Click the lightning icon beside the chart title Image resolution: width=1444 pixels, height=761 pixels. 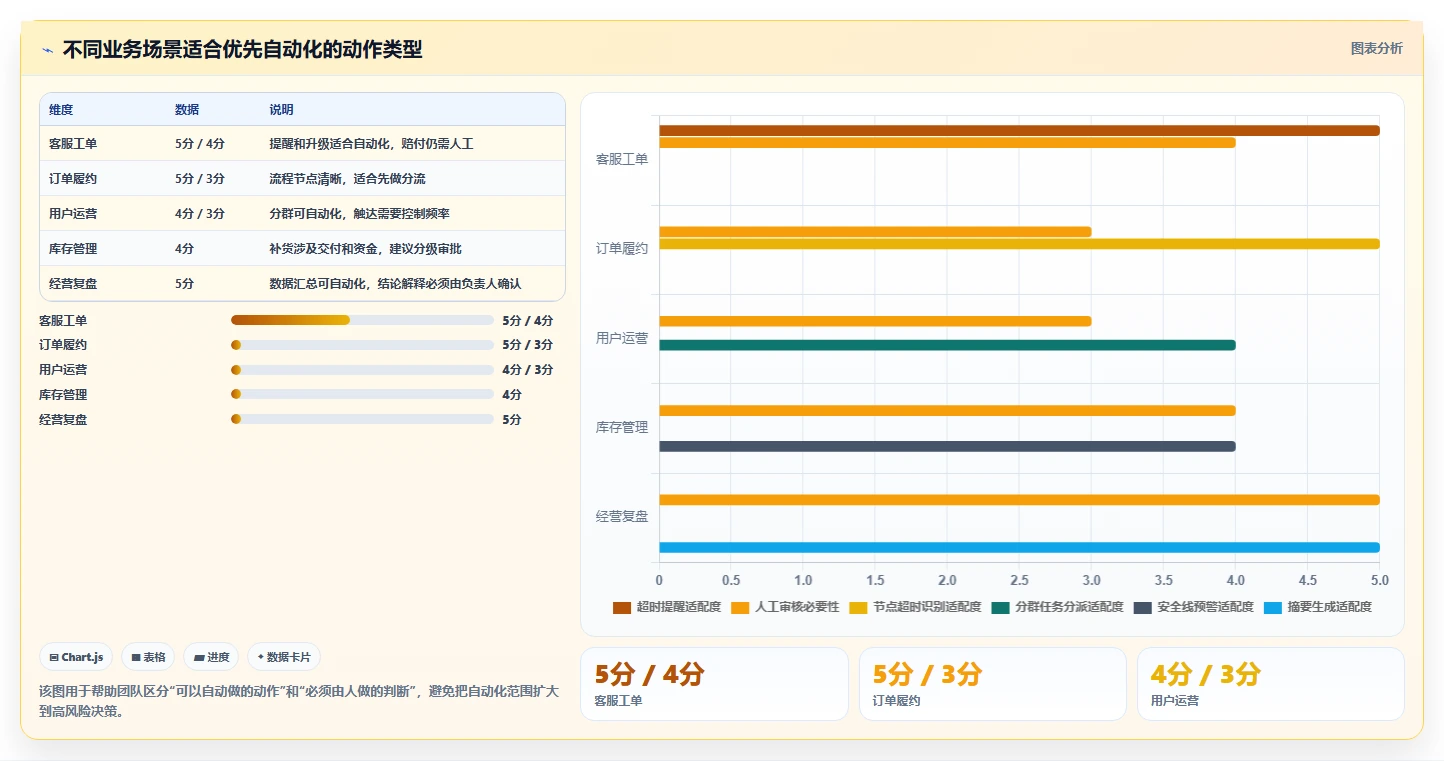47,50
